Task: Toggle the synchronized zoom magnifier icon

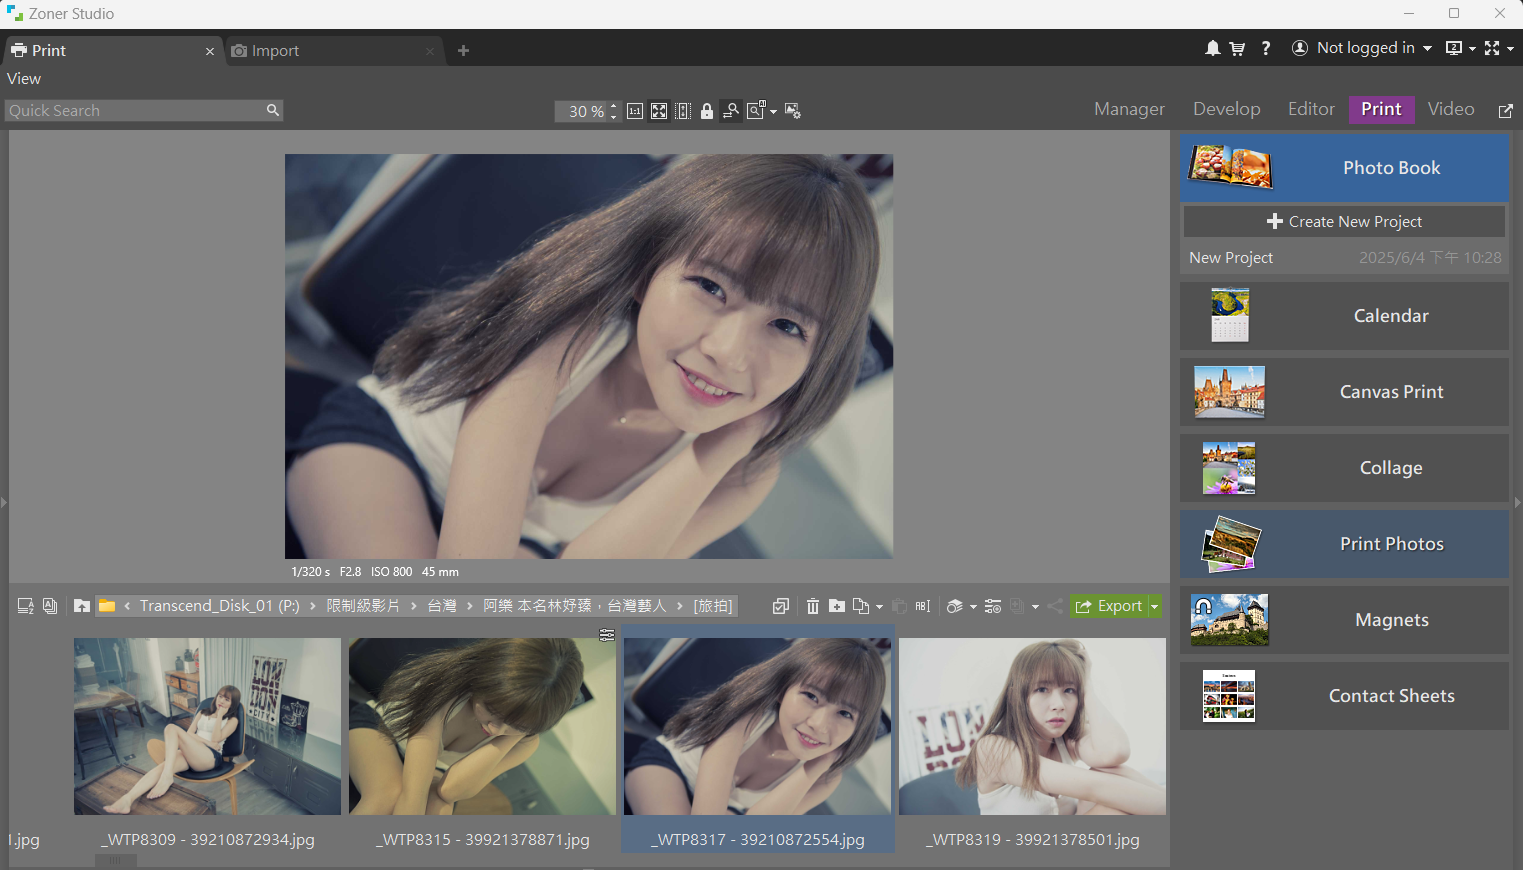Action: point(731,111)
